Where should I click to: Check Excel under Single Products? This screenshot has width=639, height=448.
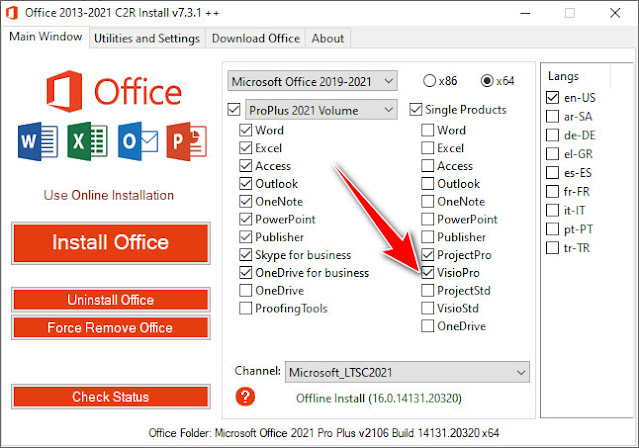(x=427, y=148)
